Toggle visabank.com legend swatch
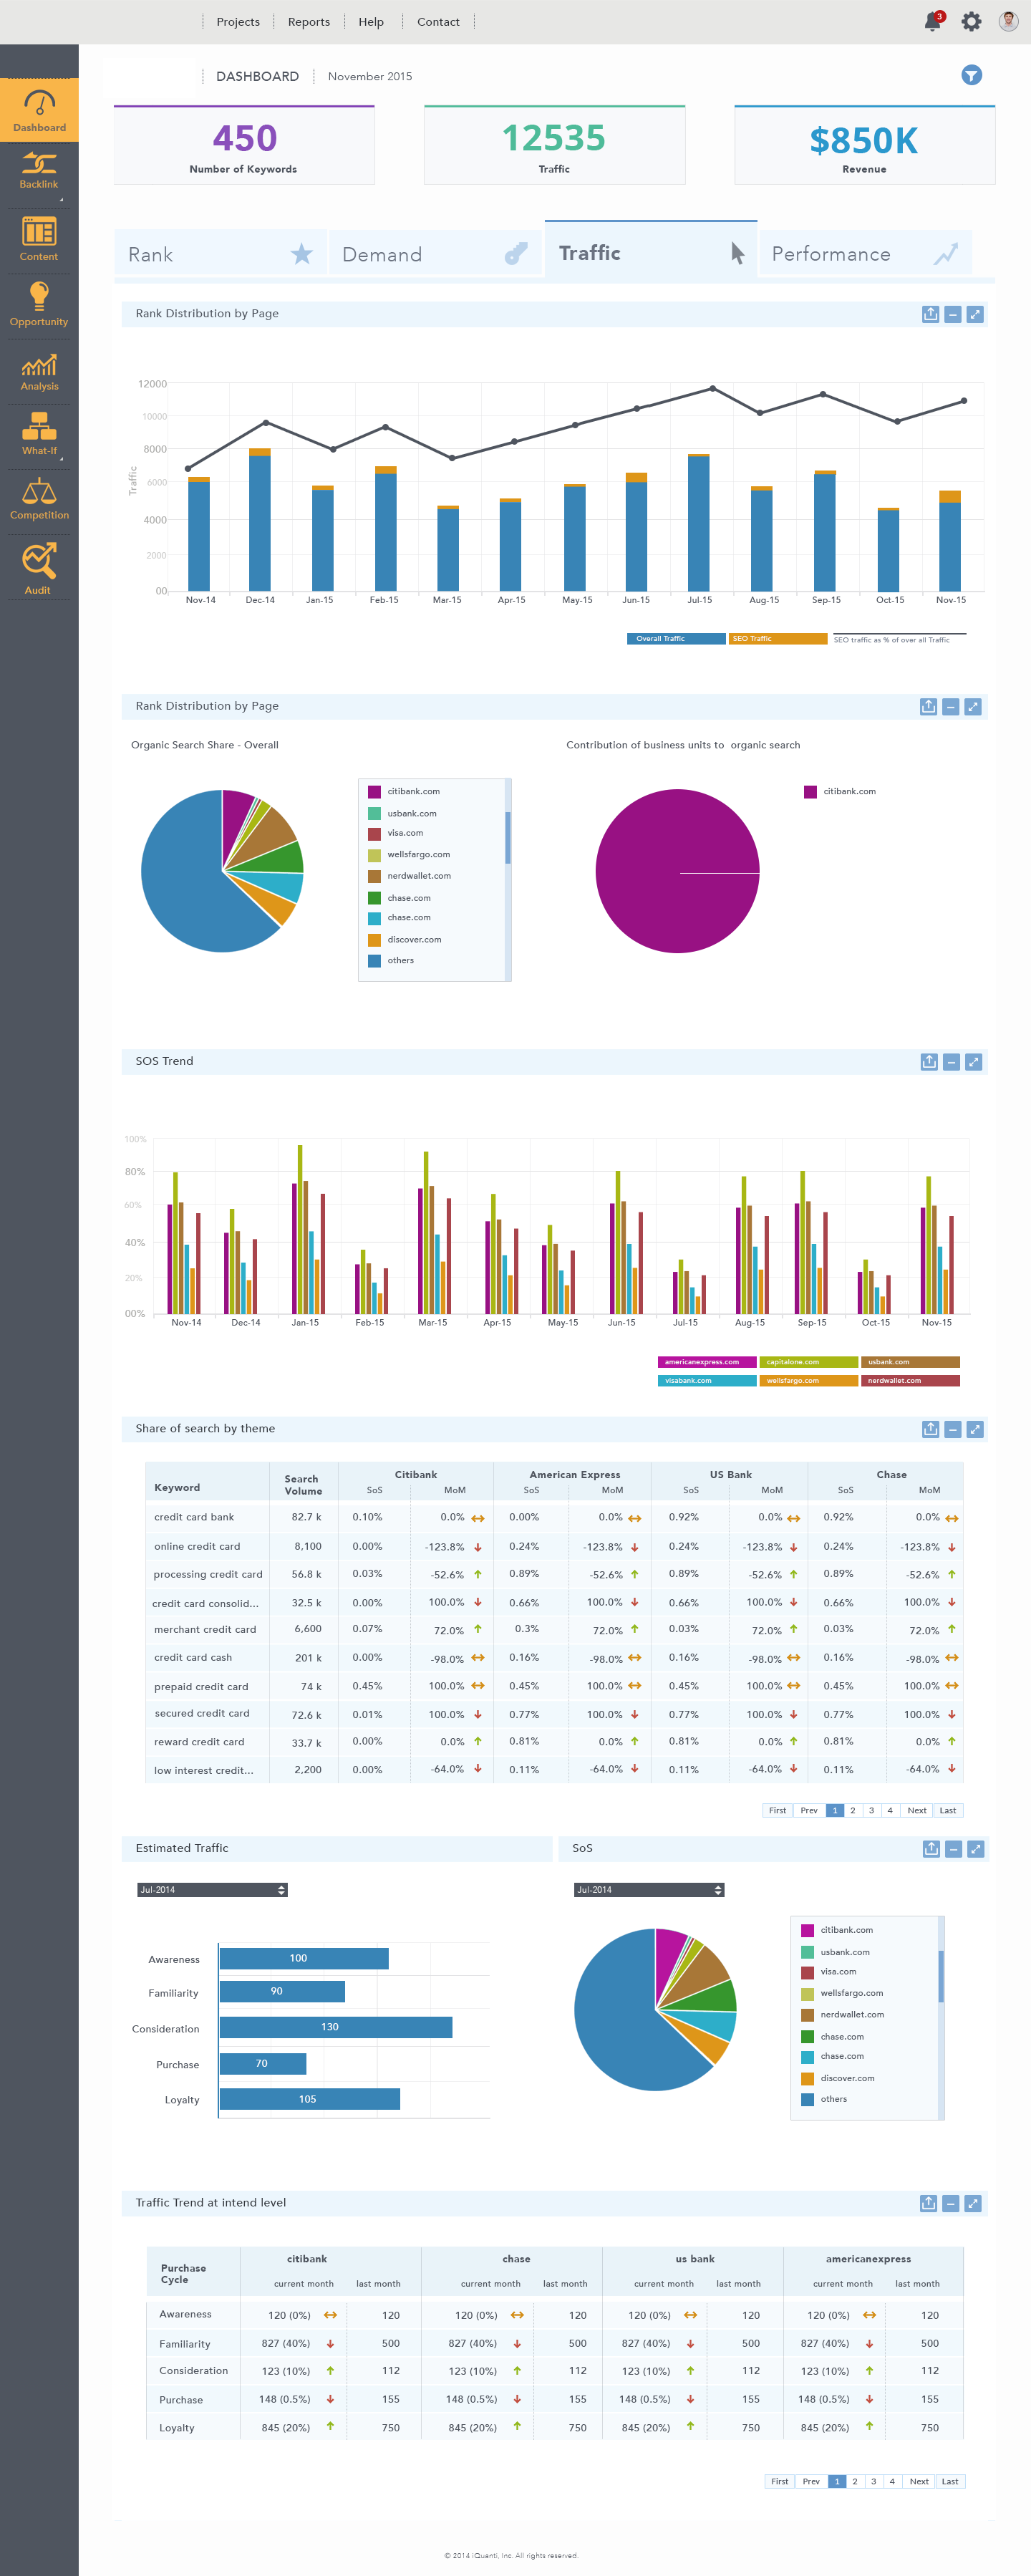Viewport: 1031px width, 2576px height. coord(707,1381)
